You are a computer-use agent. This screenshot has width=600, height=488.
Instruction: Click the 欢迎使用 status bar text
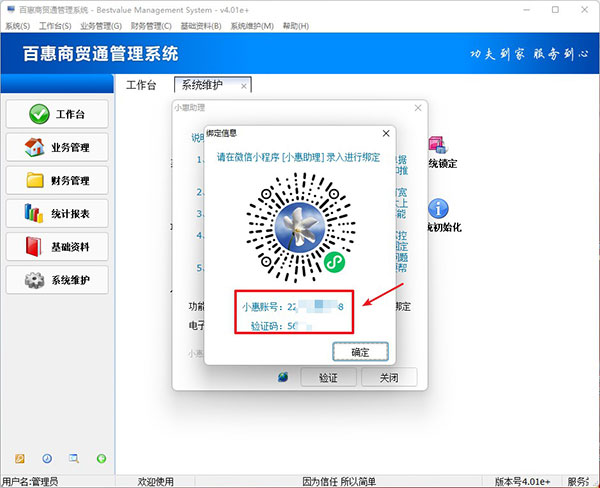click(x=155, y=481)
